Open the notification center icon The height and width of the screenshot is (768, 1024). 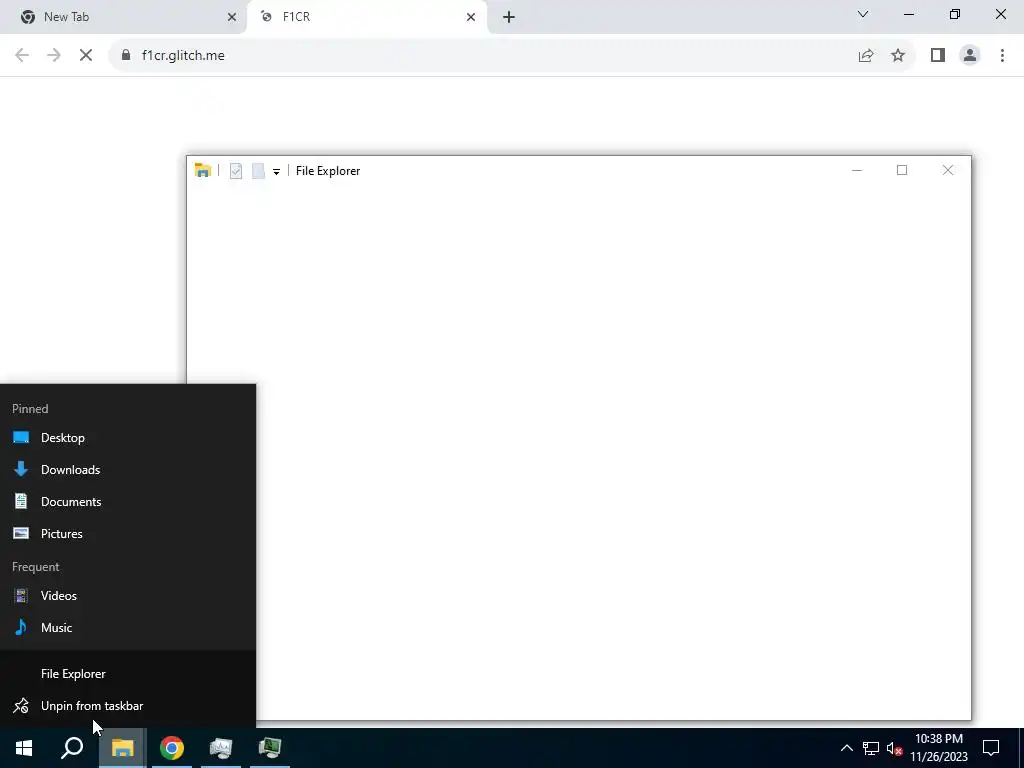[x=991, y=748]
